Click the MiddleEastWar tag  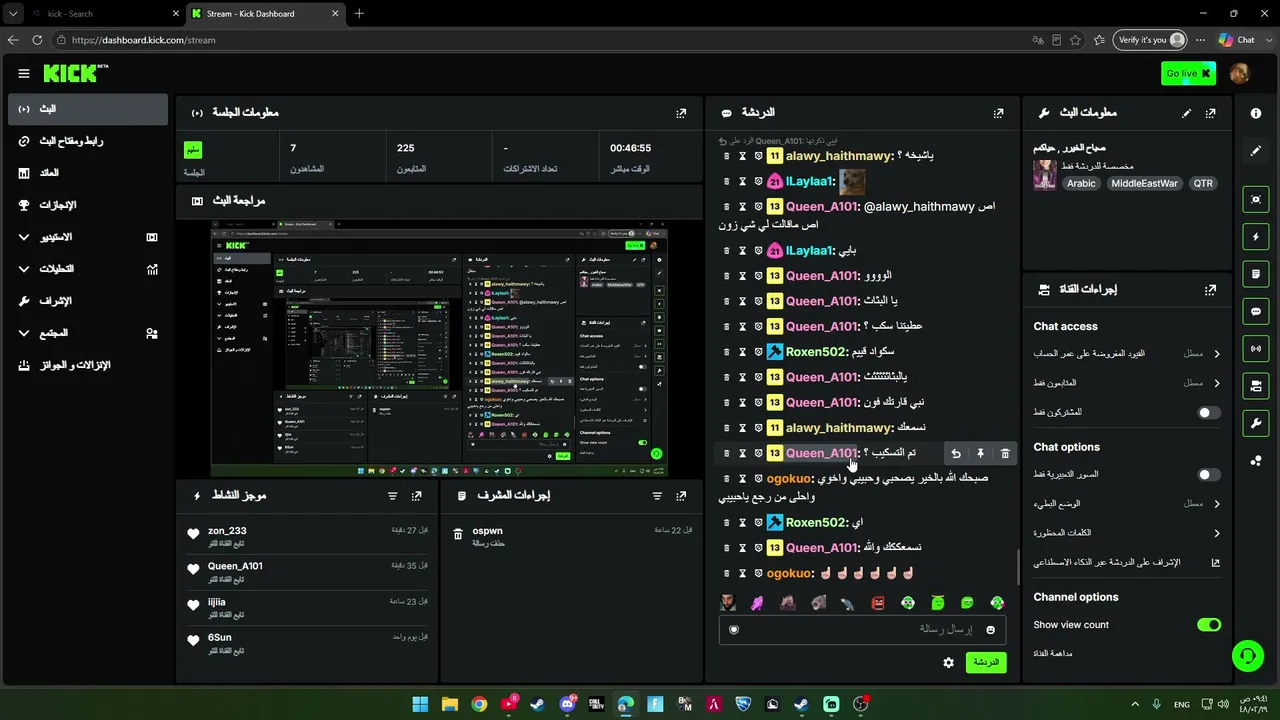point(1144,184)
